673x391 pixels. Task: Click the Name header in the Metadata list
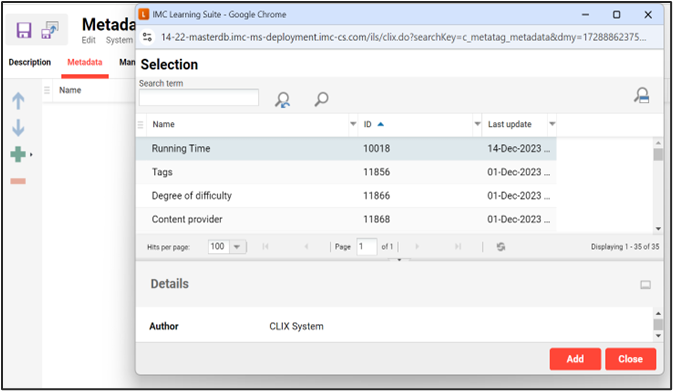coord(70,90)
